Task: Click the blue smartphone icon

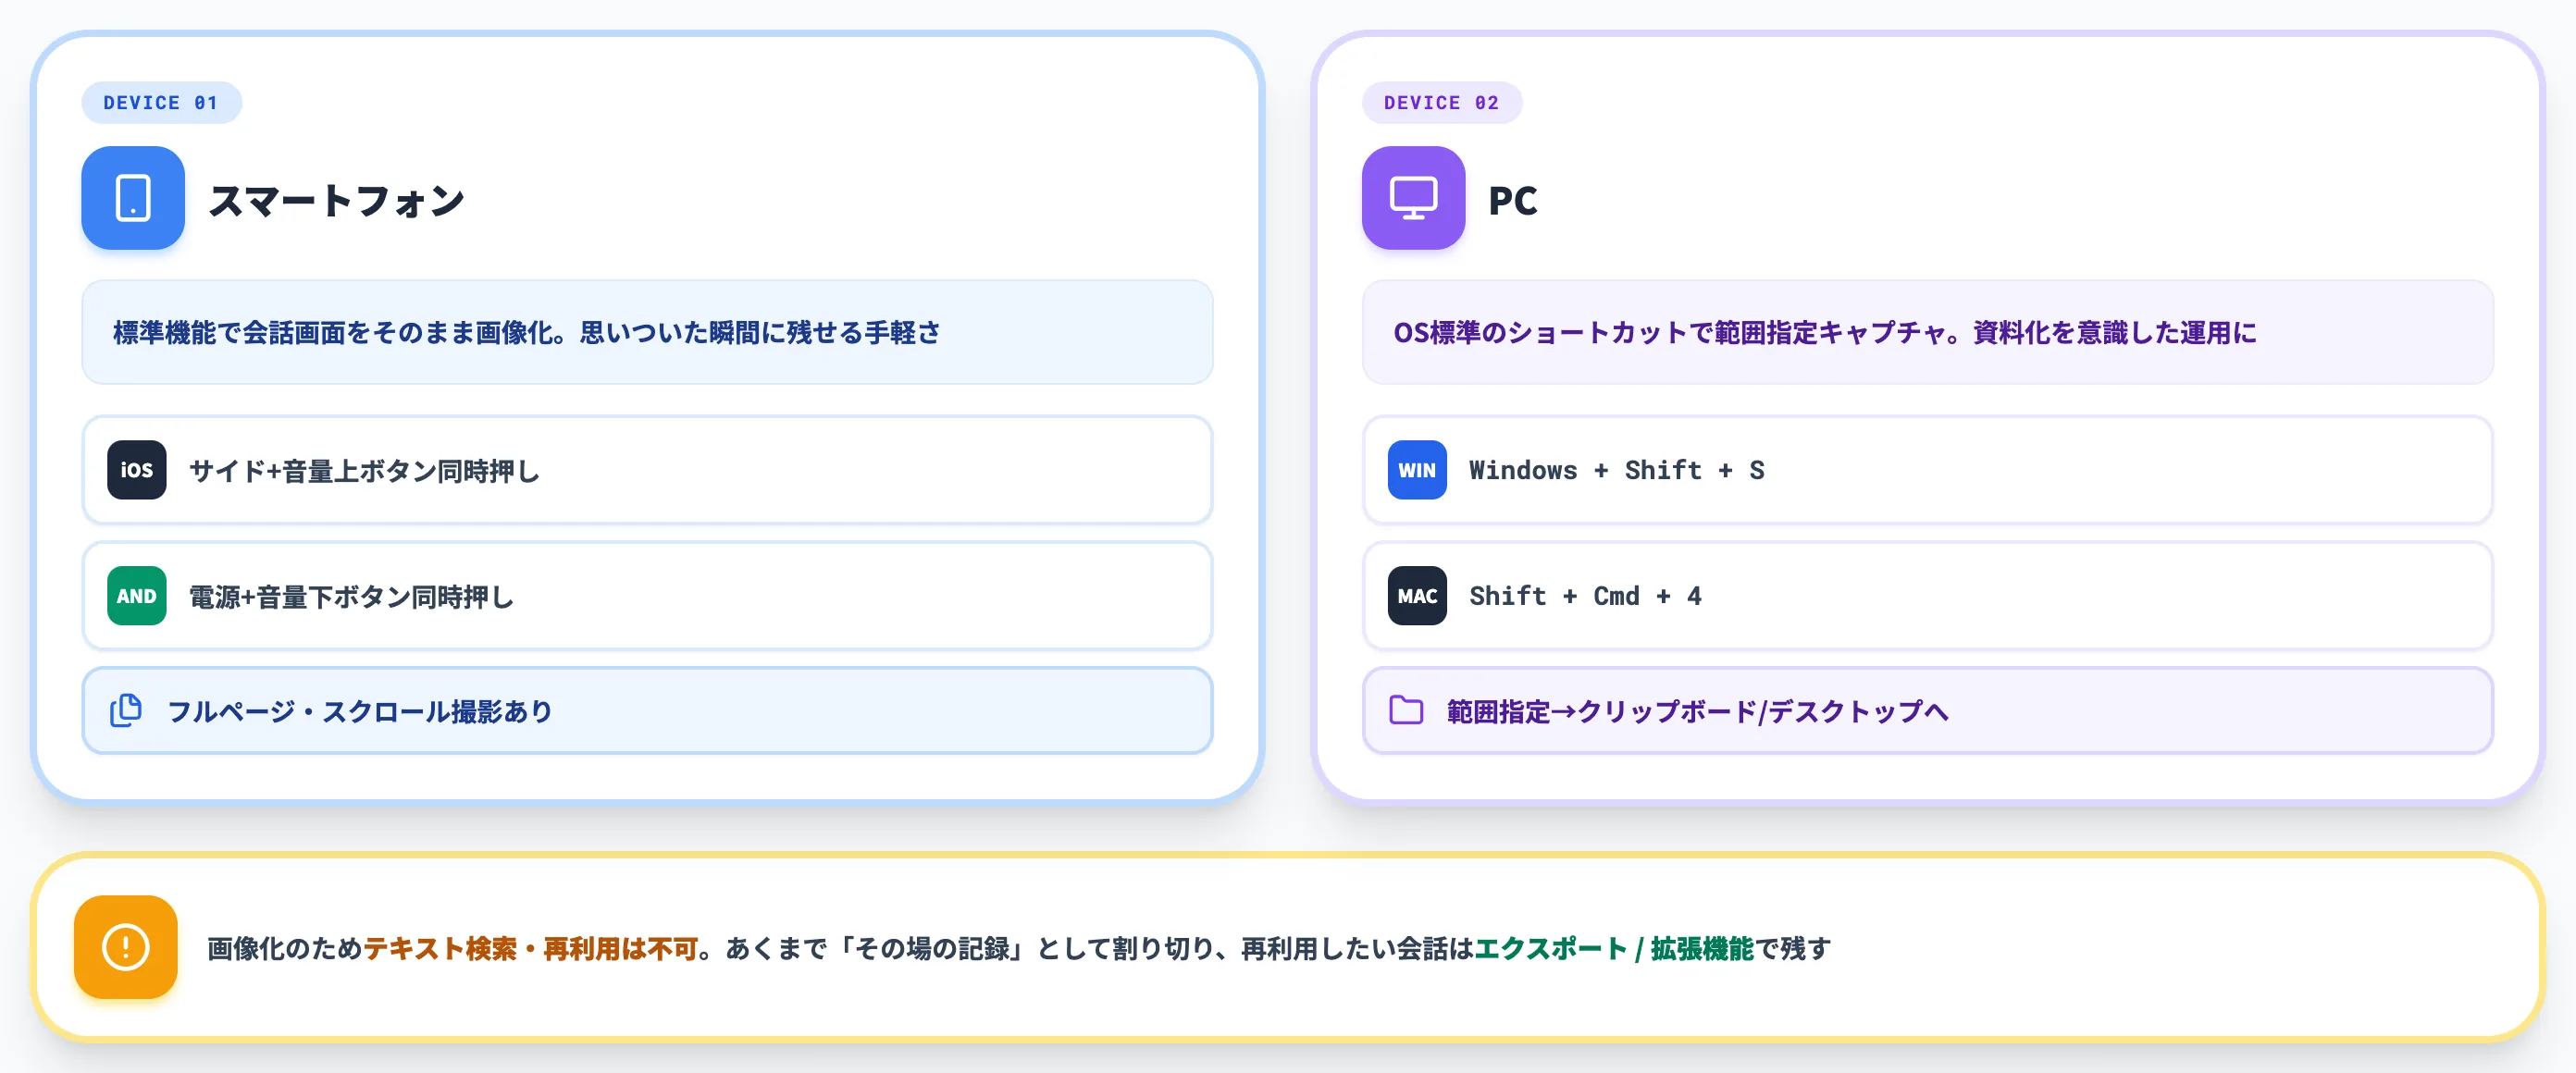Action: point(133,198)
